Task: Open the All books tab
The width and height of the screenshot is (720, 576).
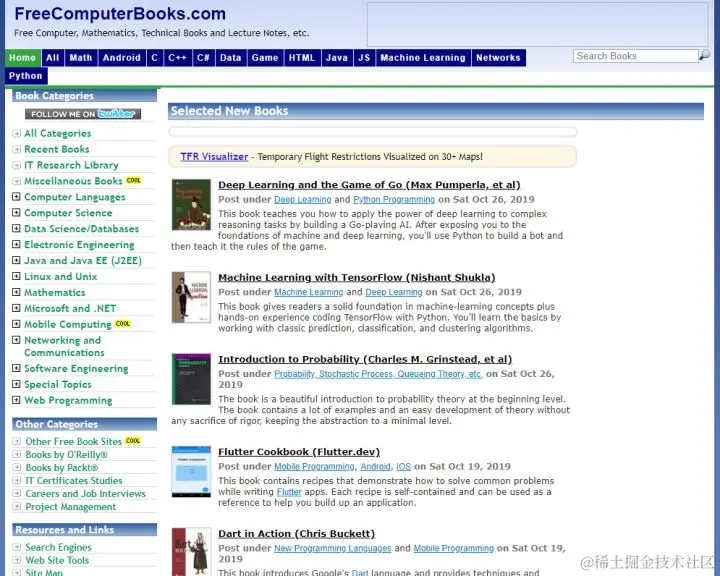Action: pyautogui.click(x=53, y=58)
